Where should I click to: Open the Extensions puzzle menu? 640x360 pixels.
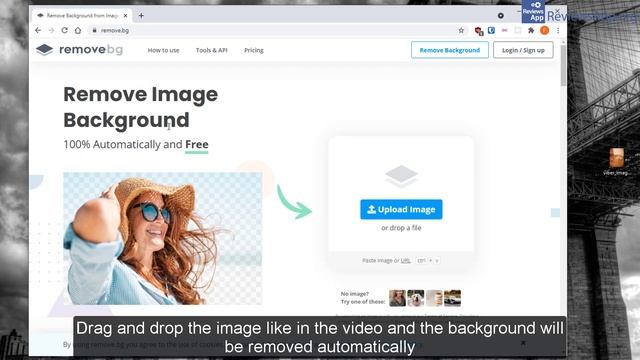click(531, 30)
